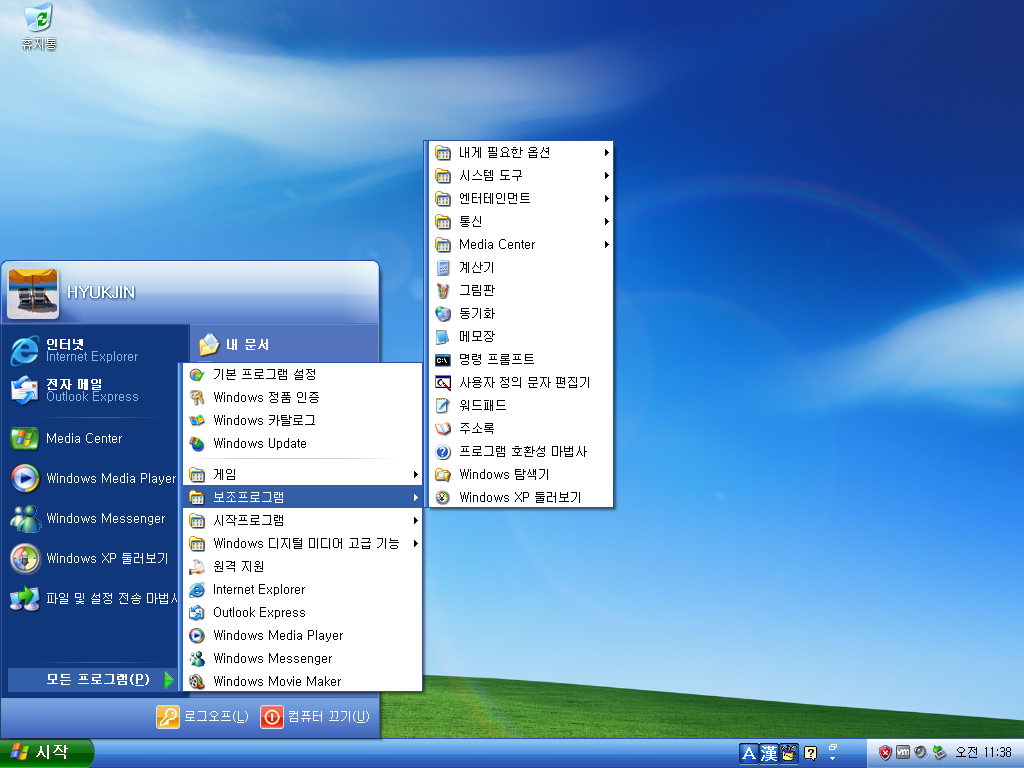
Task: Launch Media Center from left start panel
Action: pyautogui.click(x=91, y=438)
